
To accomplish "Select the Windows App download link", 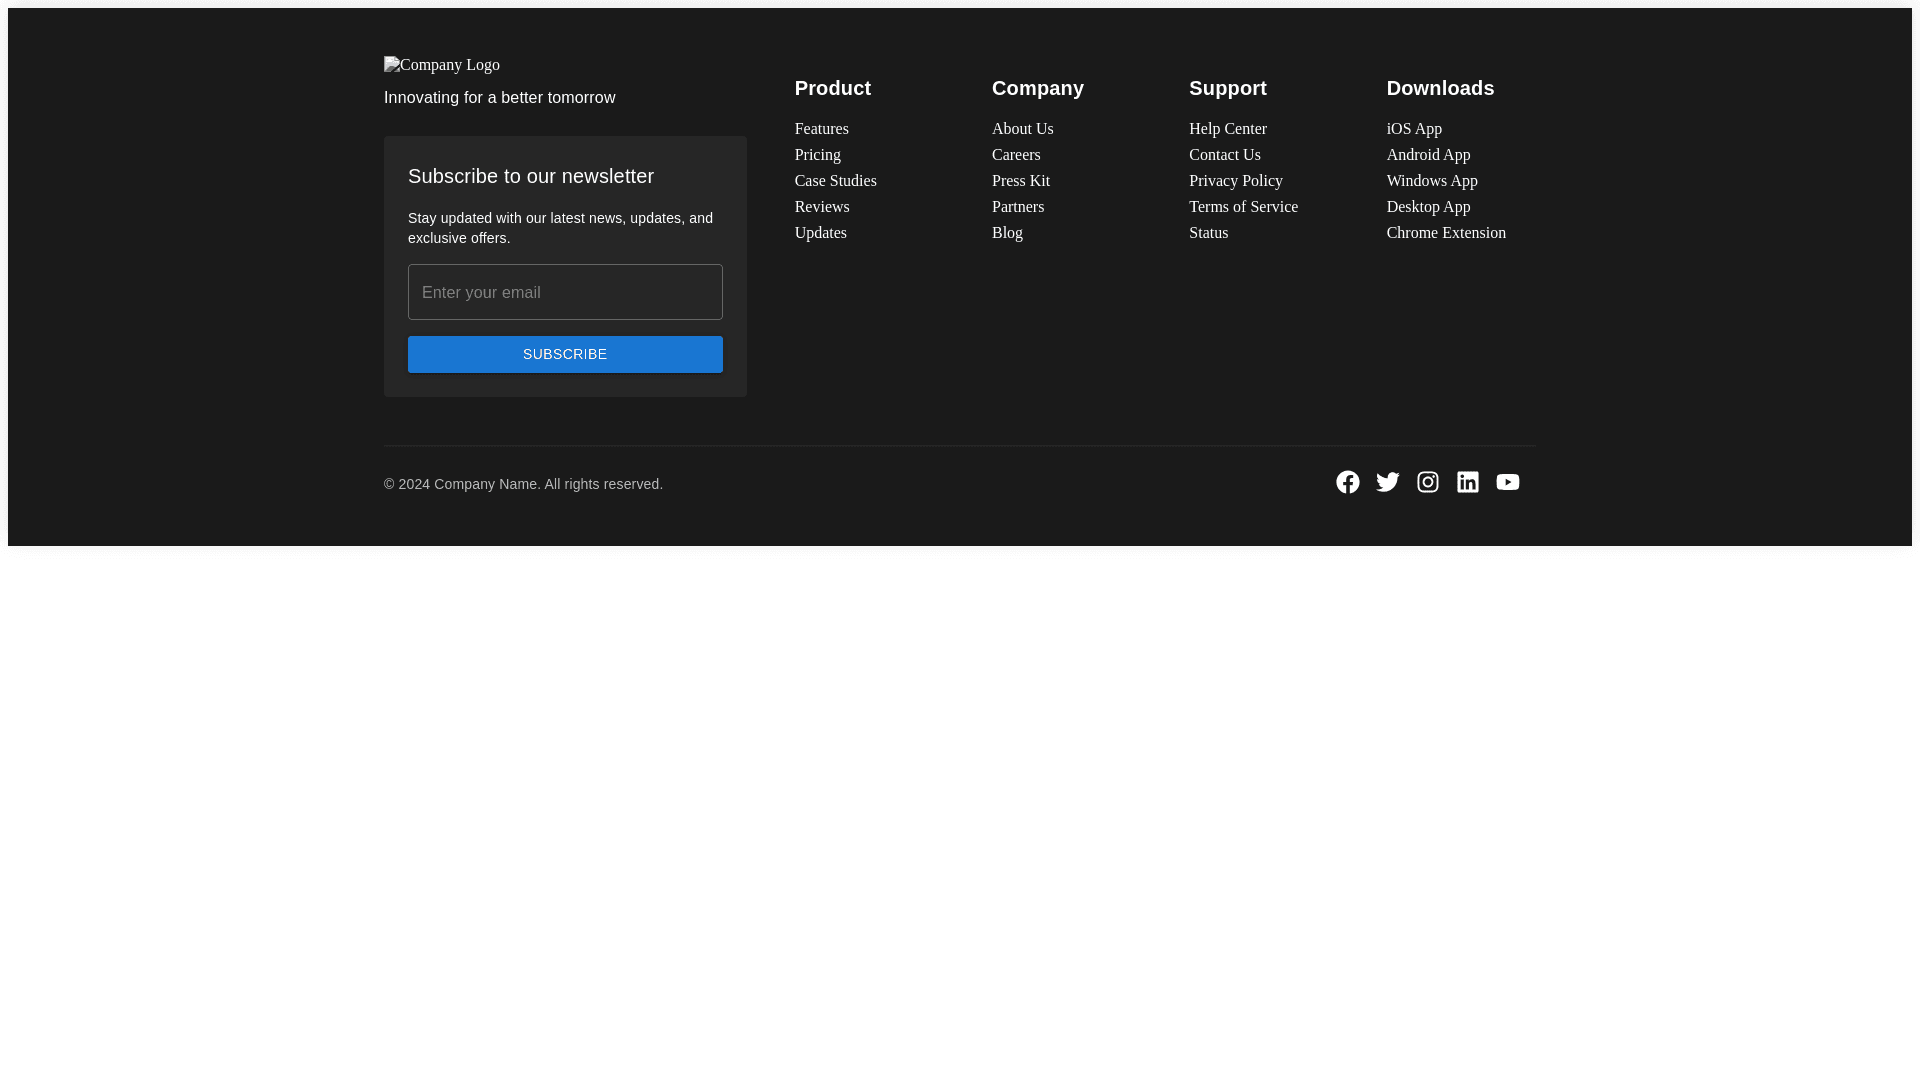I will (x=1431, y=181).
